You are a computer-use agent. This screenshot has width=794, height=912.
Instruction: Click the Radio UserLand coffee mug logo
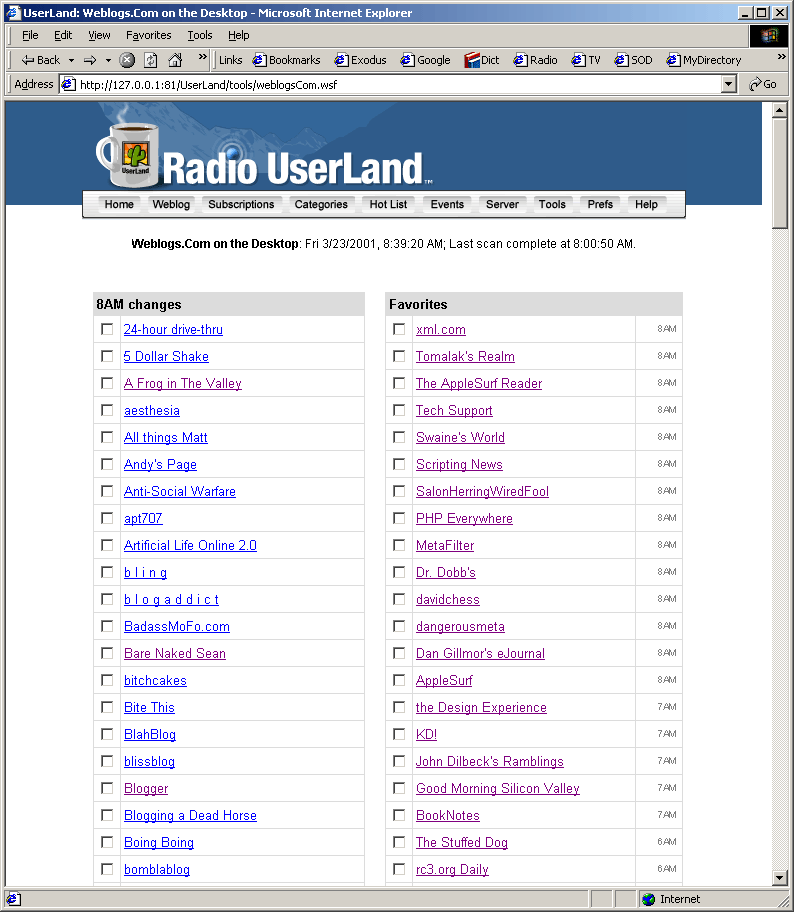(x=124, y=153)
